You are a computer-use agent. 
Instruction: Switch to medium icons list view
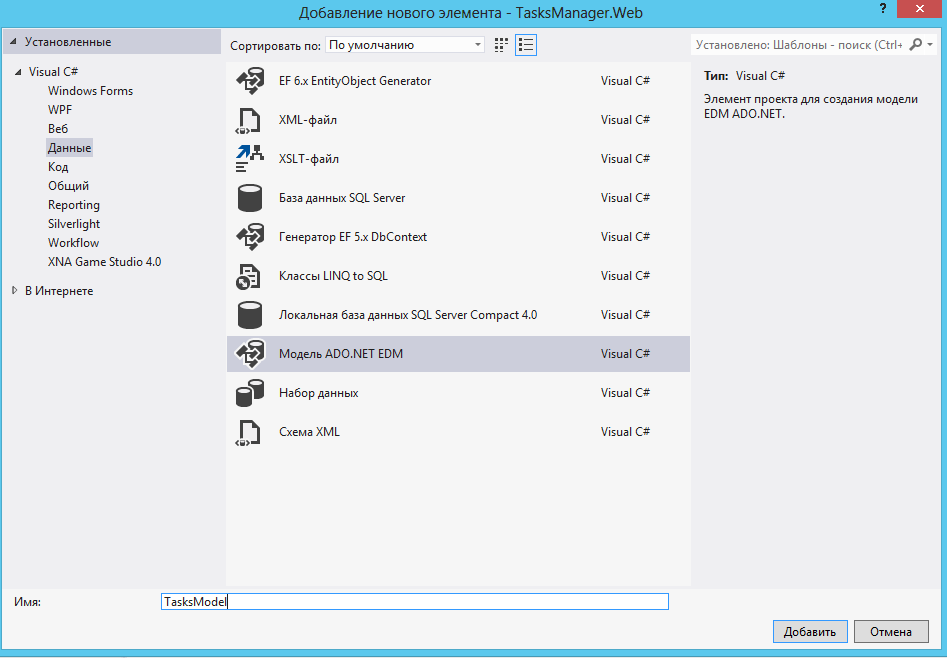pos(526,45)
